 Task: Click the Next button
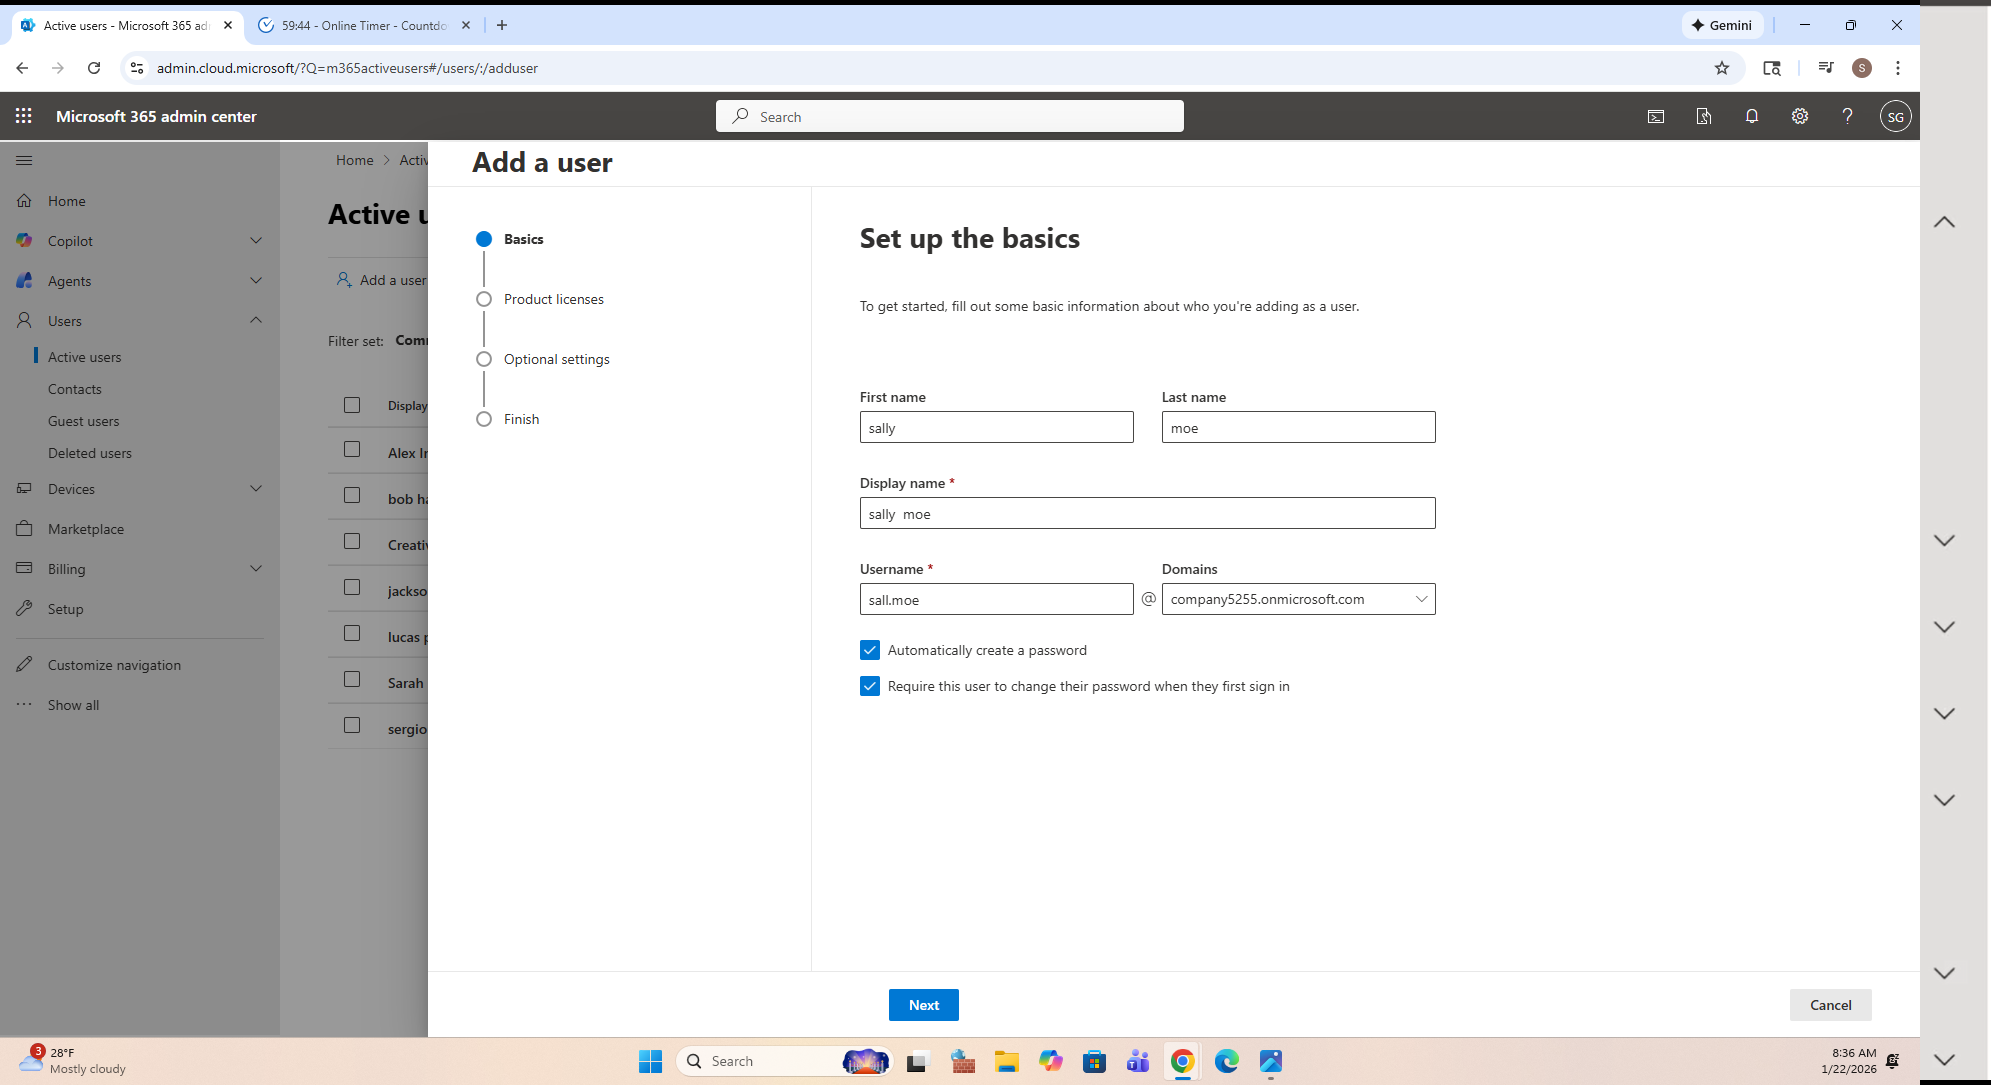[923, 1005]
